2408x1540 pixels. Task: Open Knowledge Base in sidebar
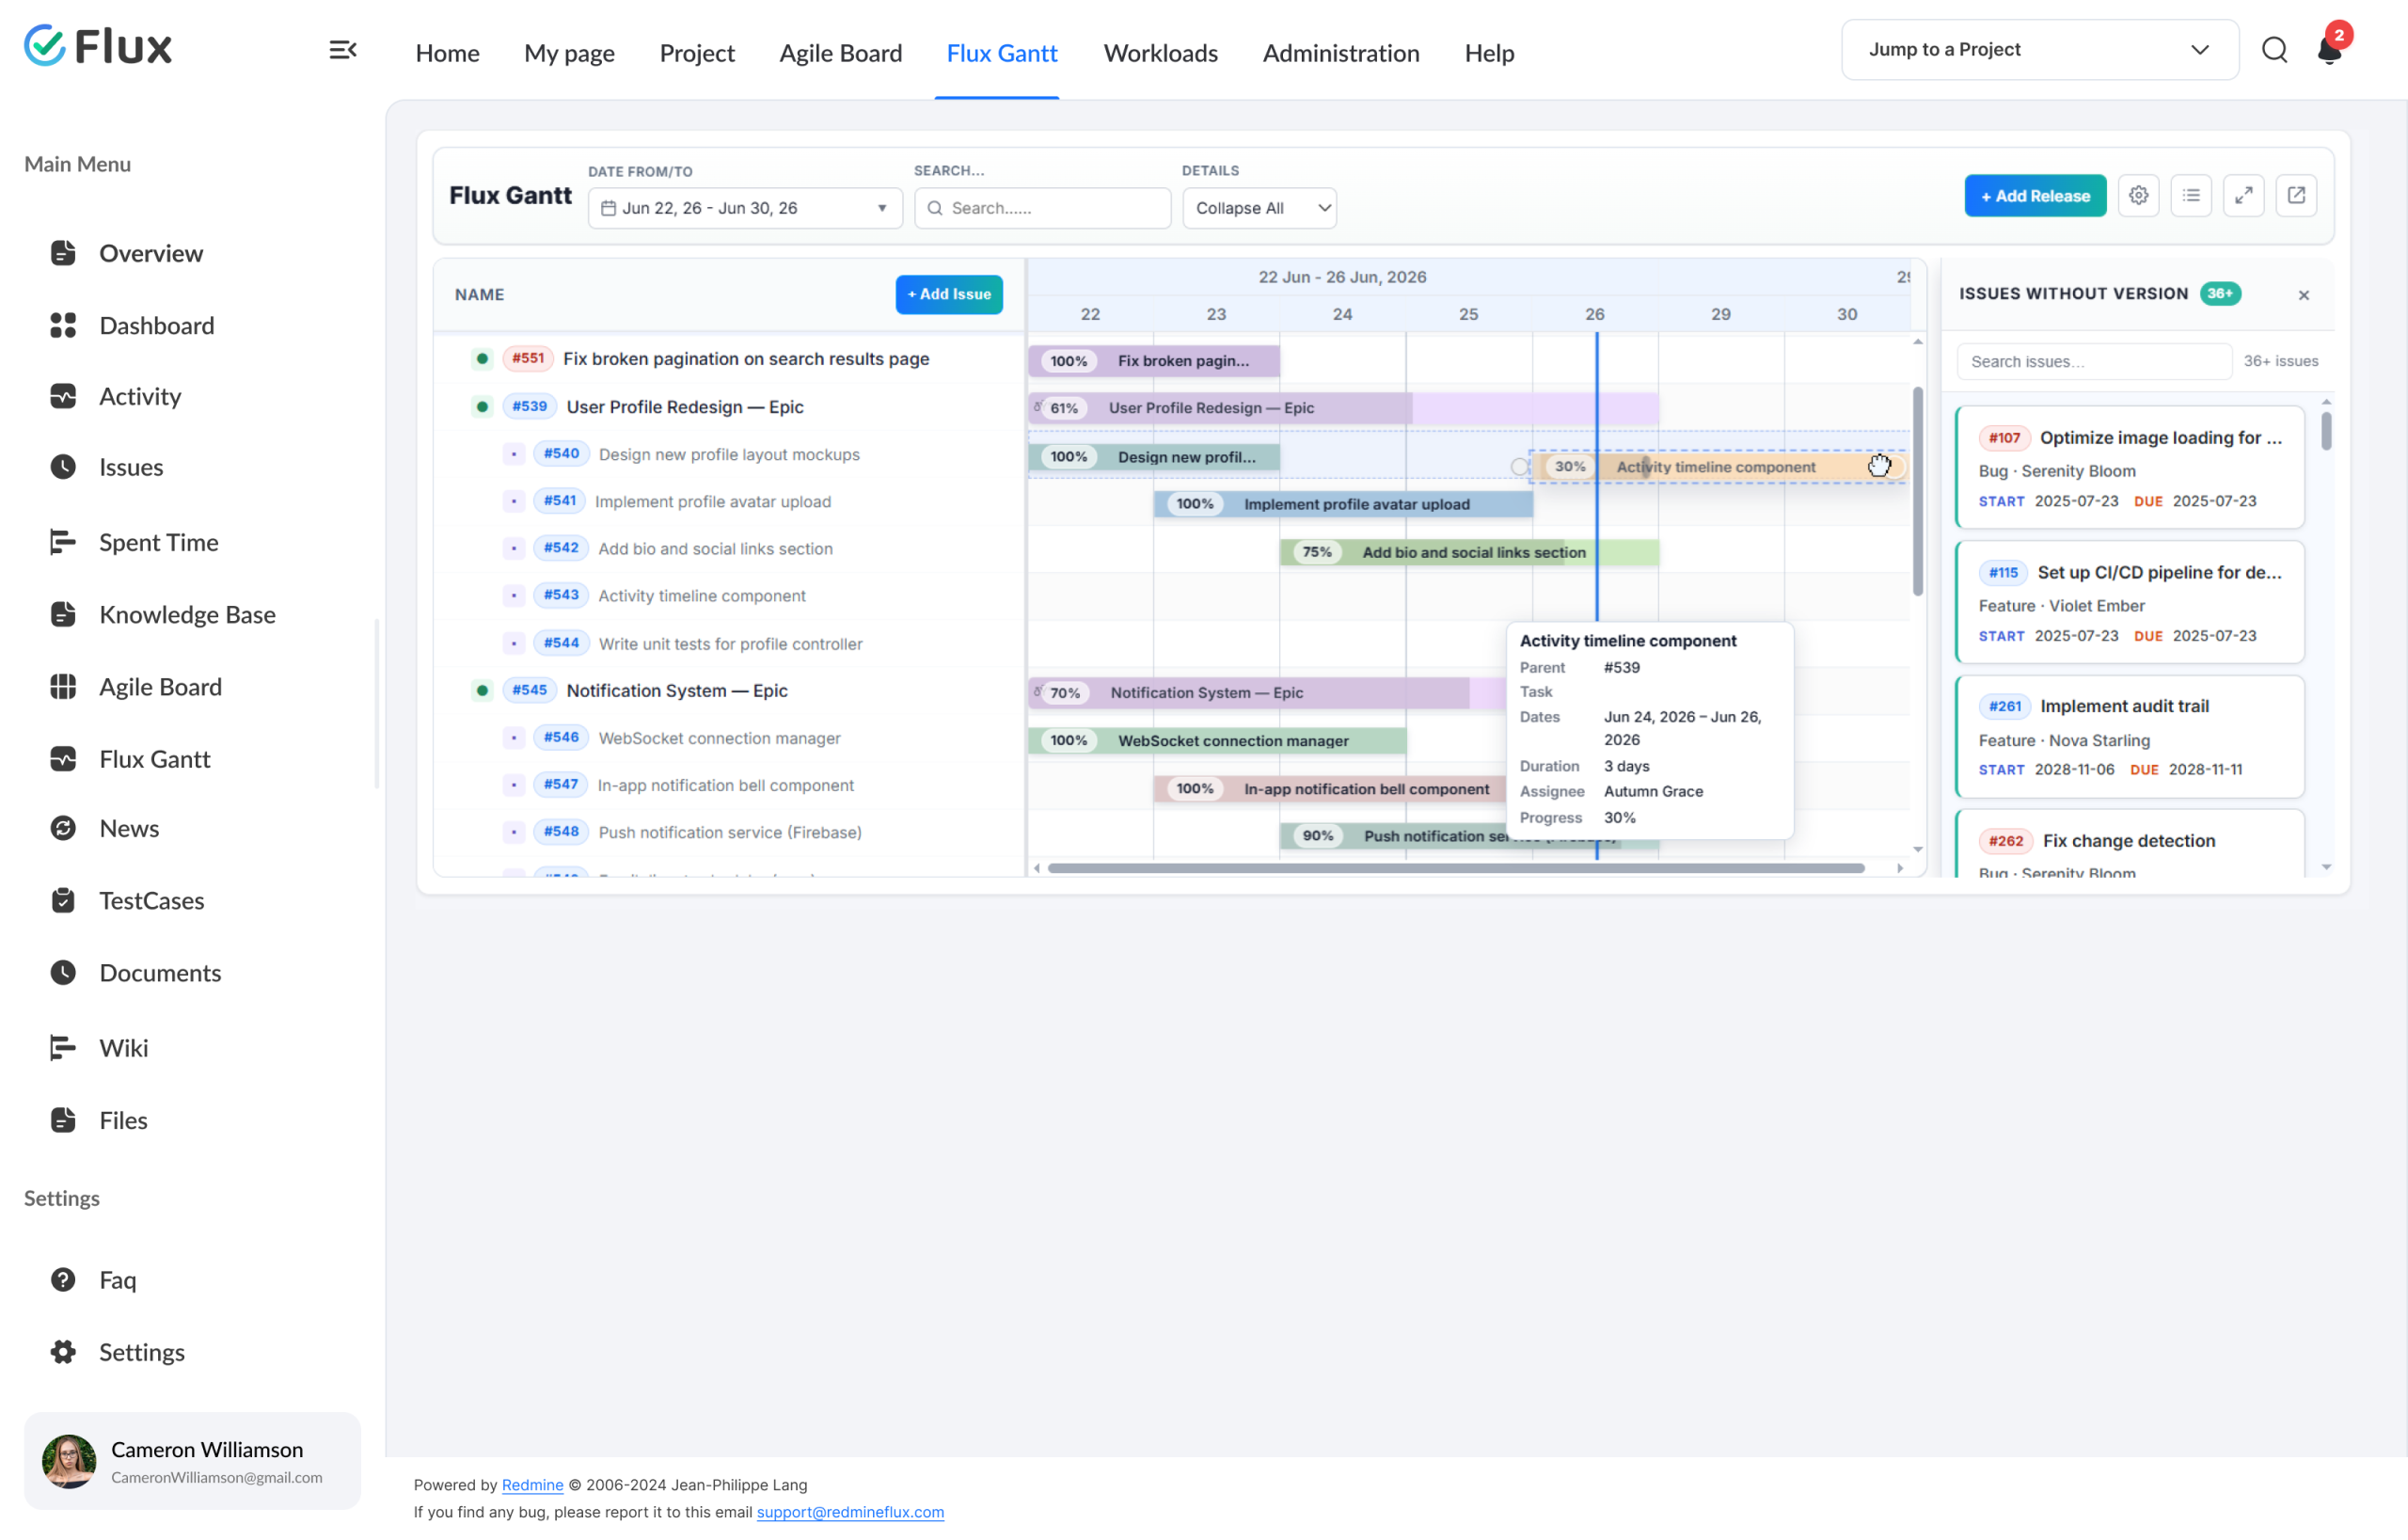(187, 614)
